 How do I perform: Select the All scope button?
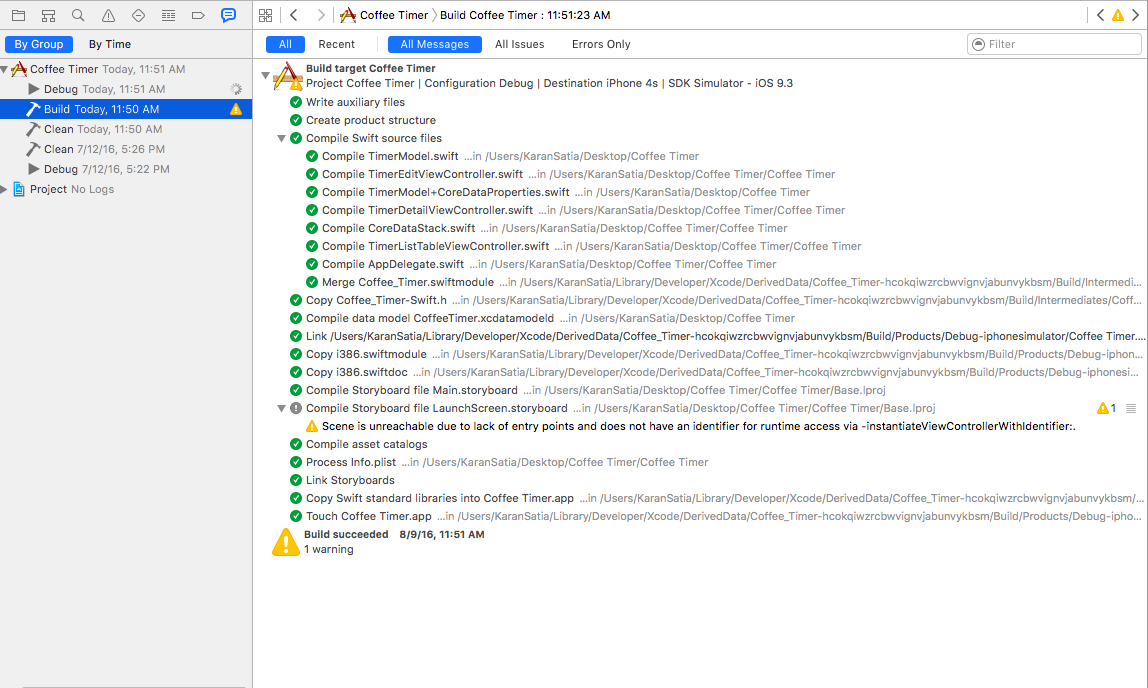pos(286,44)
